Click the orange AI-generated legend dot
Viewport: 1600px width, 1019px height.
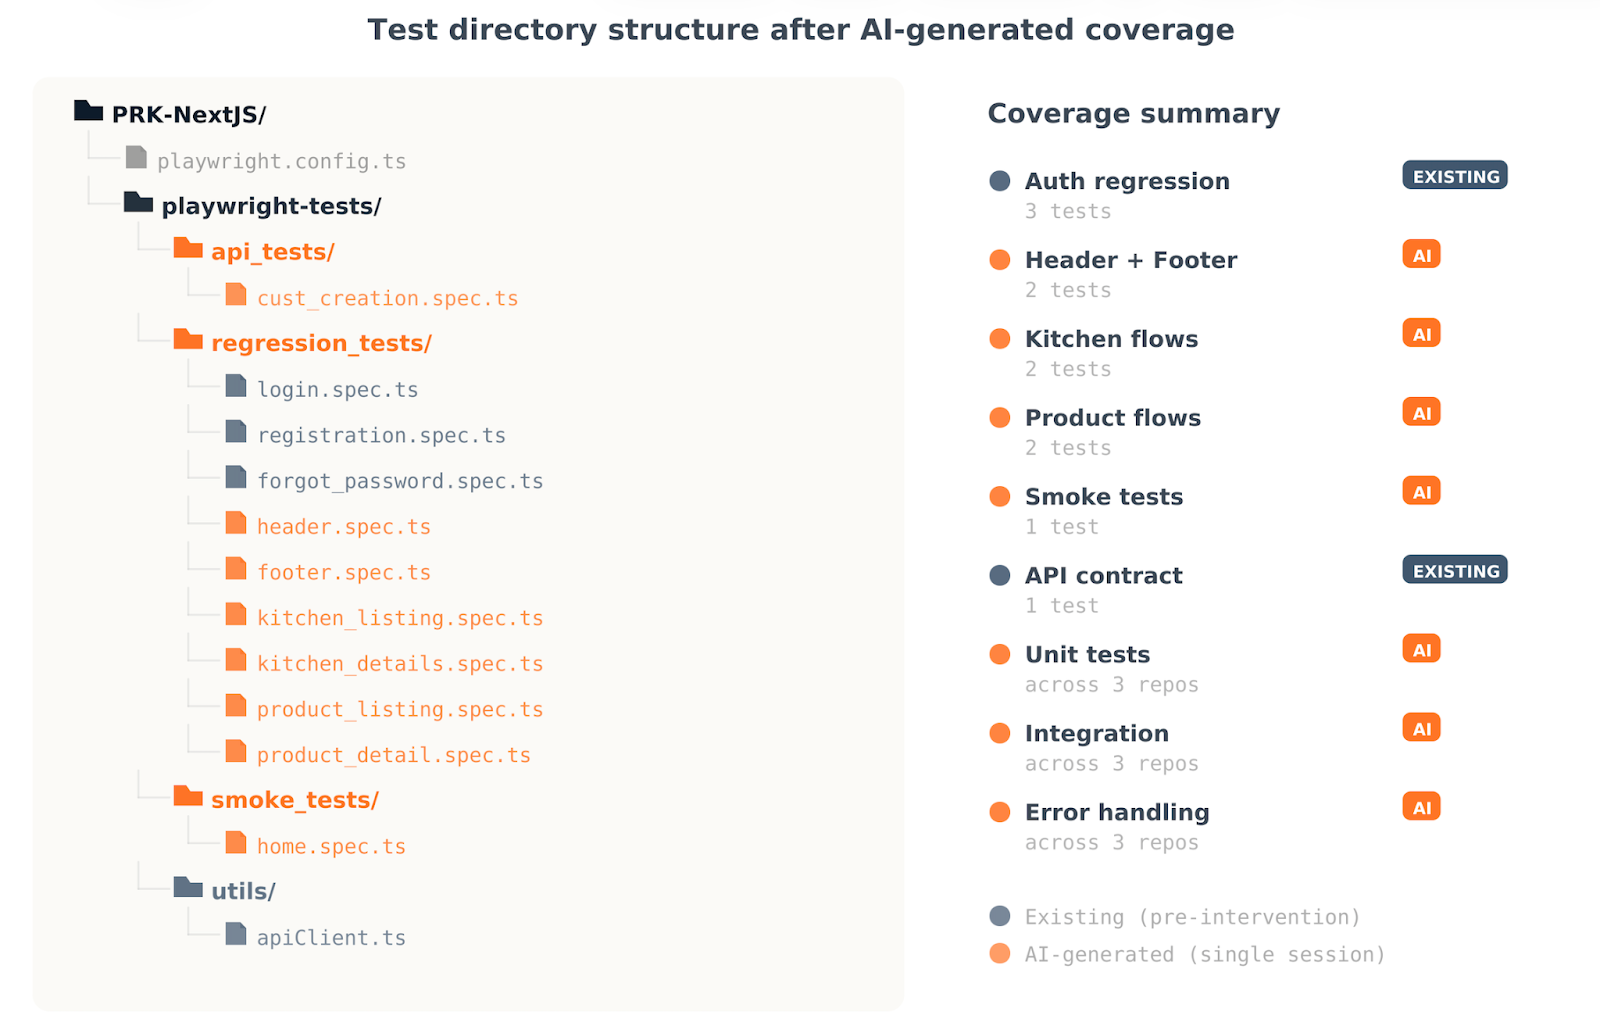click(x=999, y=954)
